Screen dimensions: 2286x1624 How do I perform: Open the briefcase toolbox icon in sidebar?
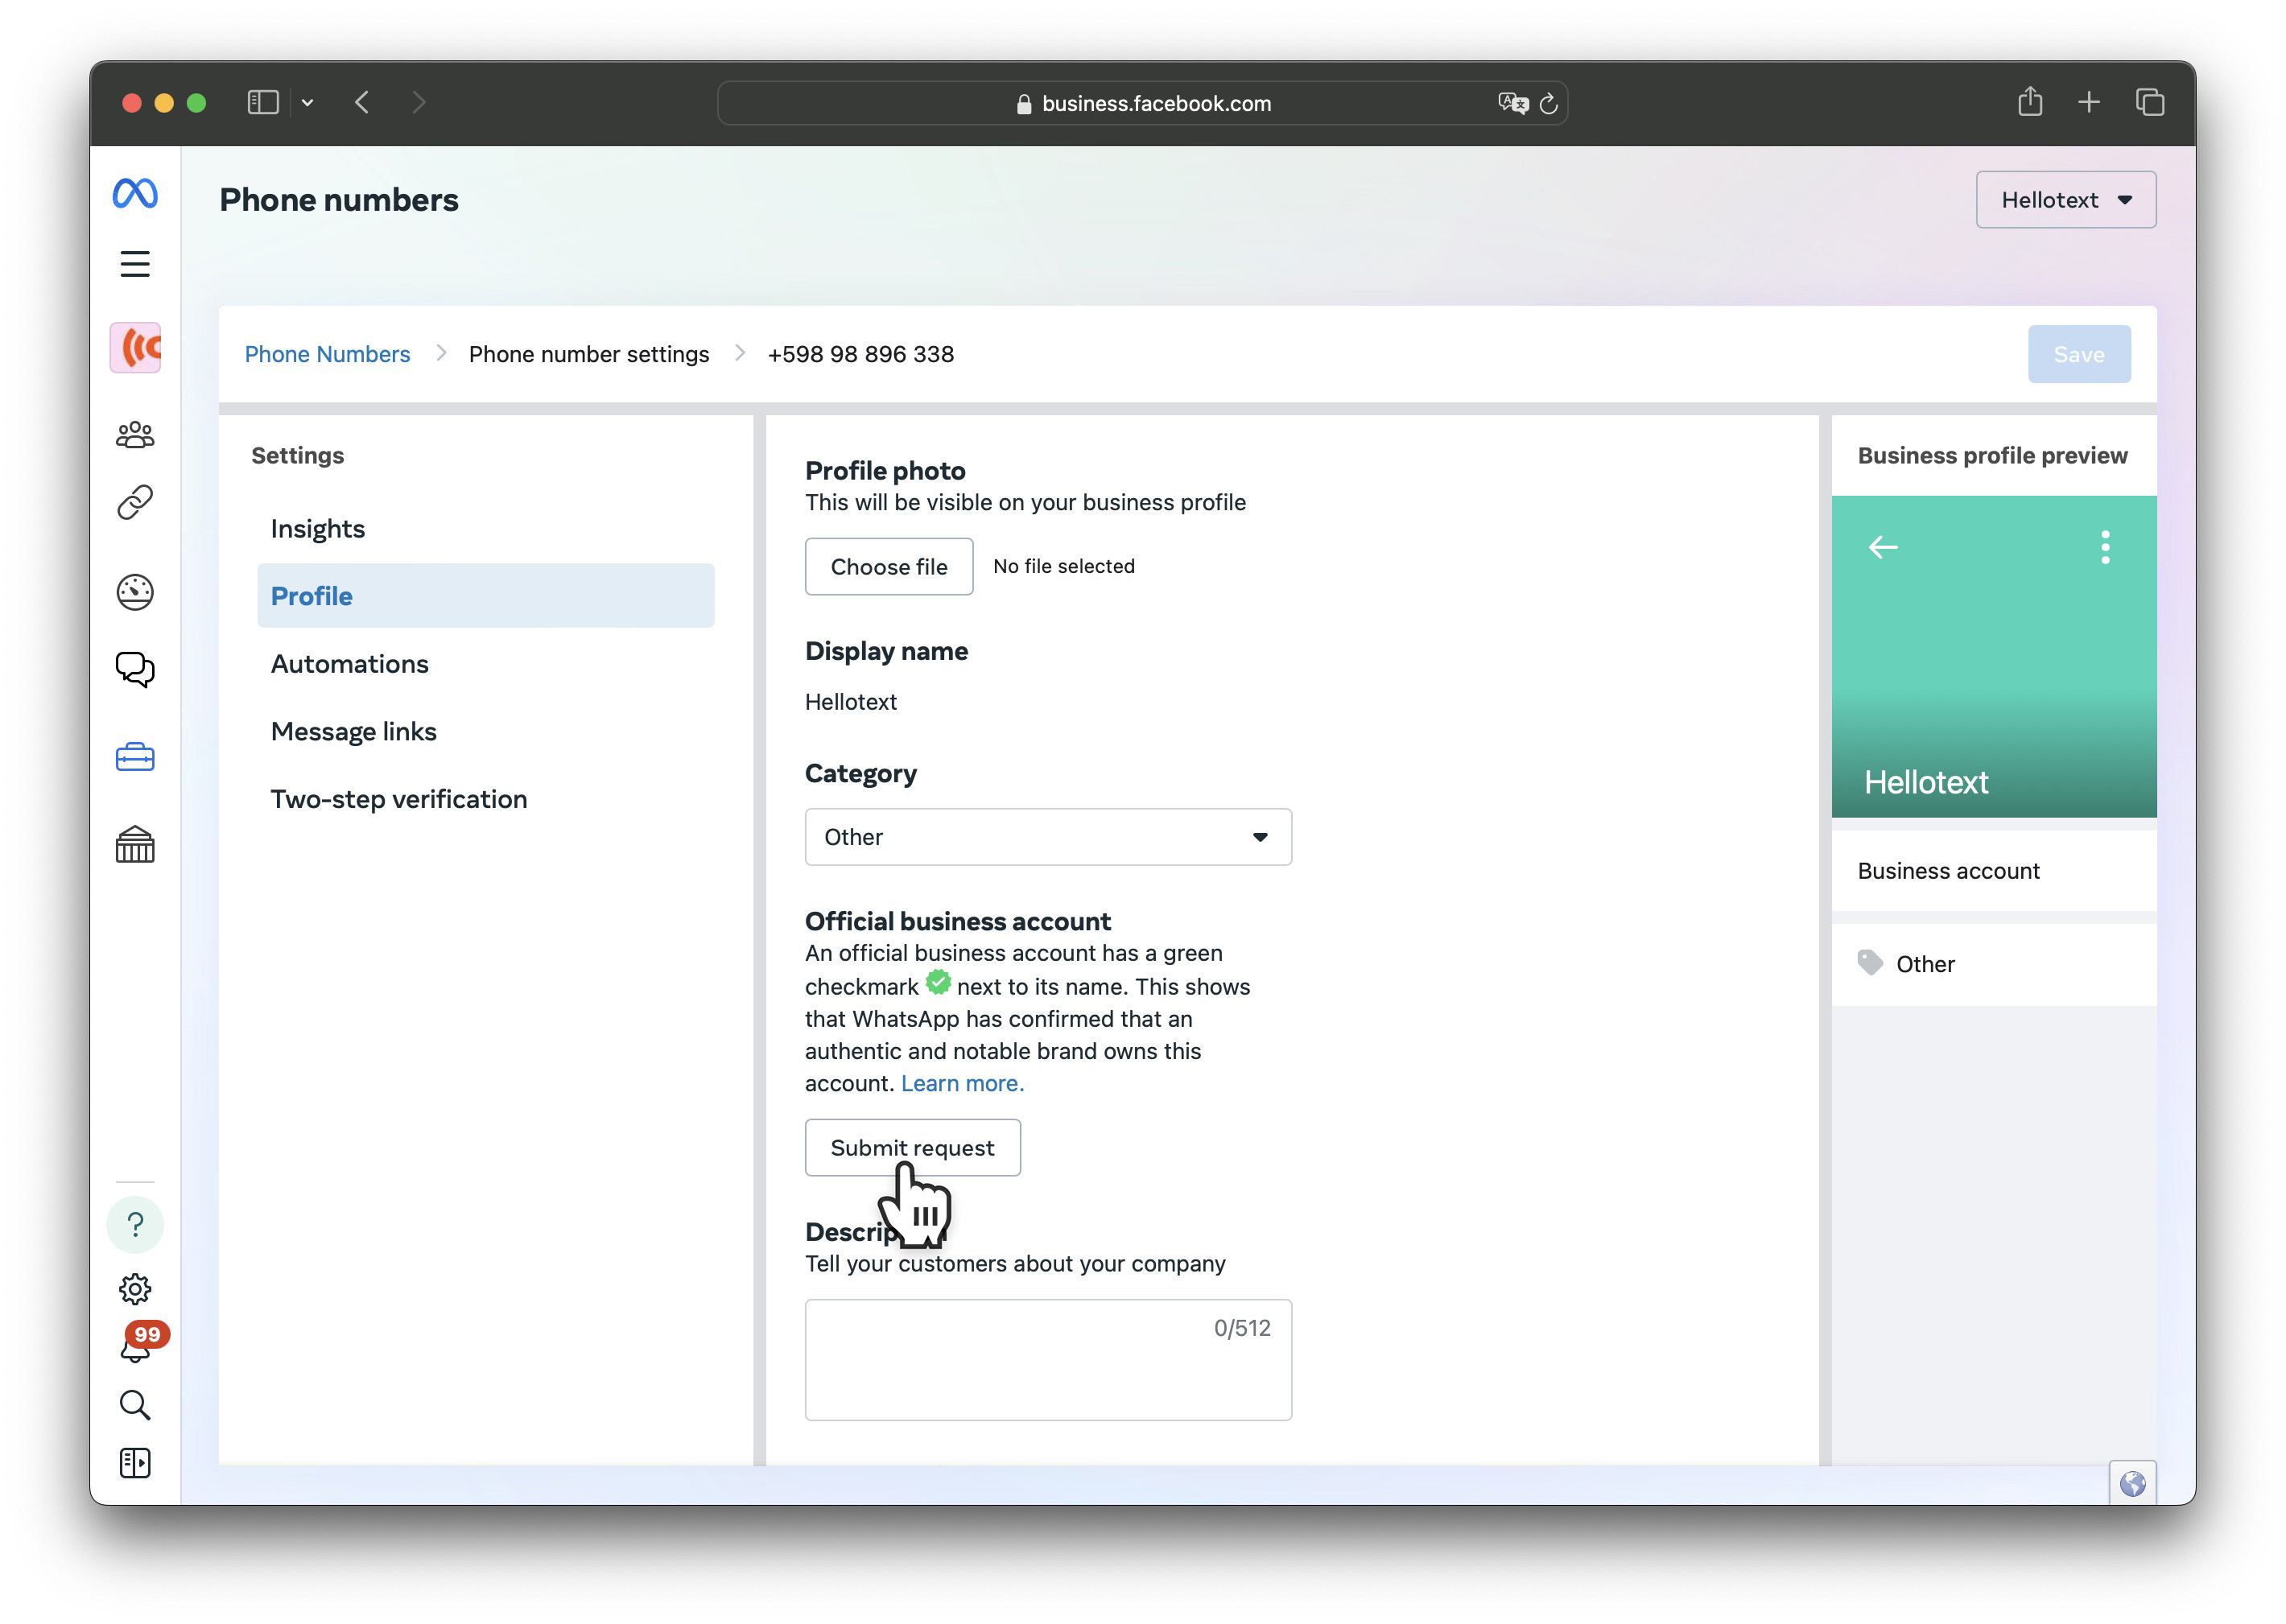coord(135,757)
